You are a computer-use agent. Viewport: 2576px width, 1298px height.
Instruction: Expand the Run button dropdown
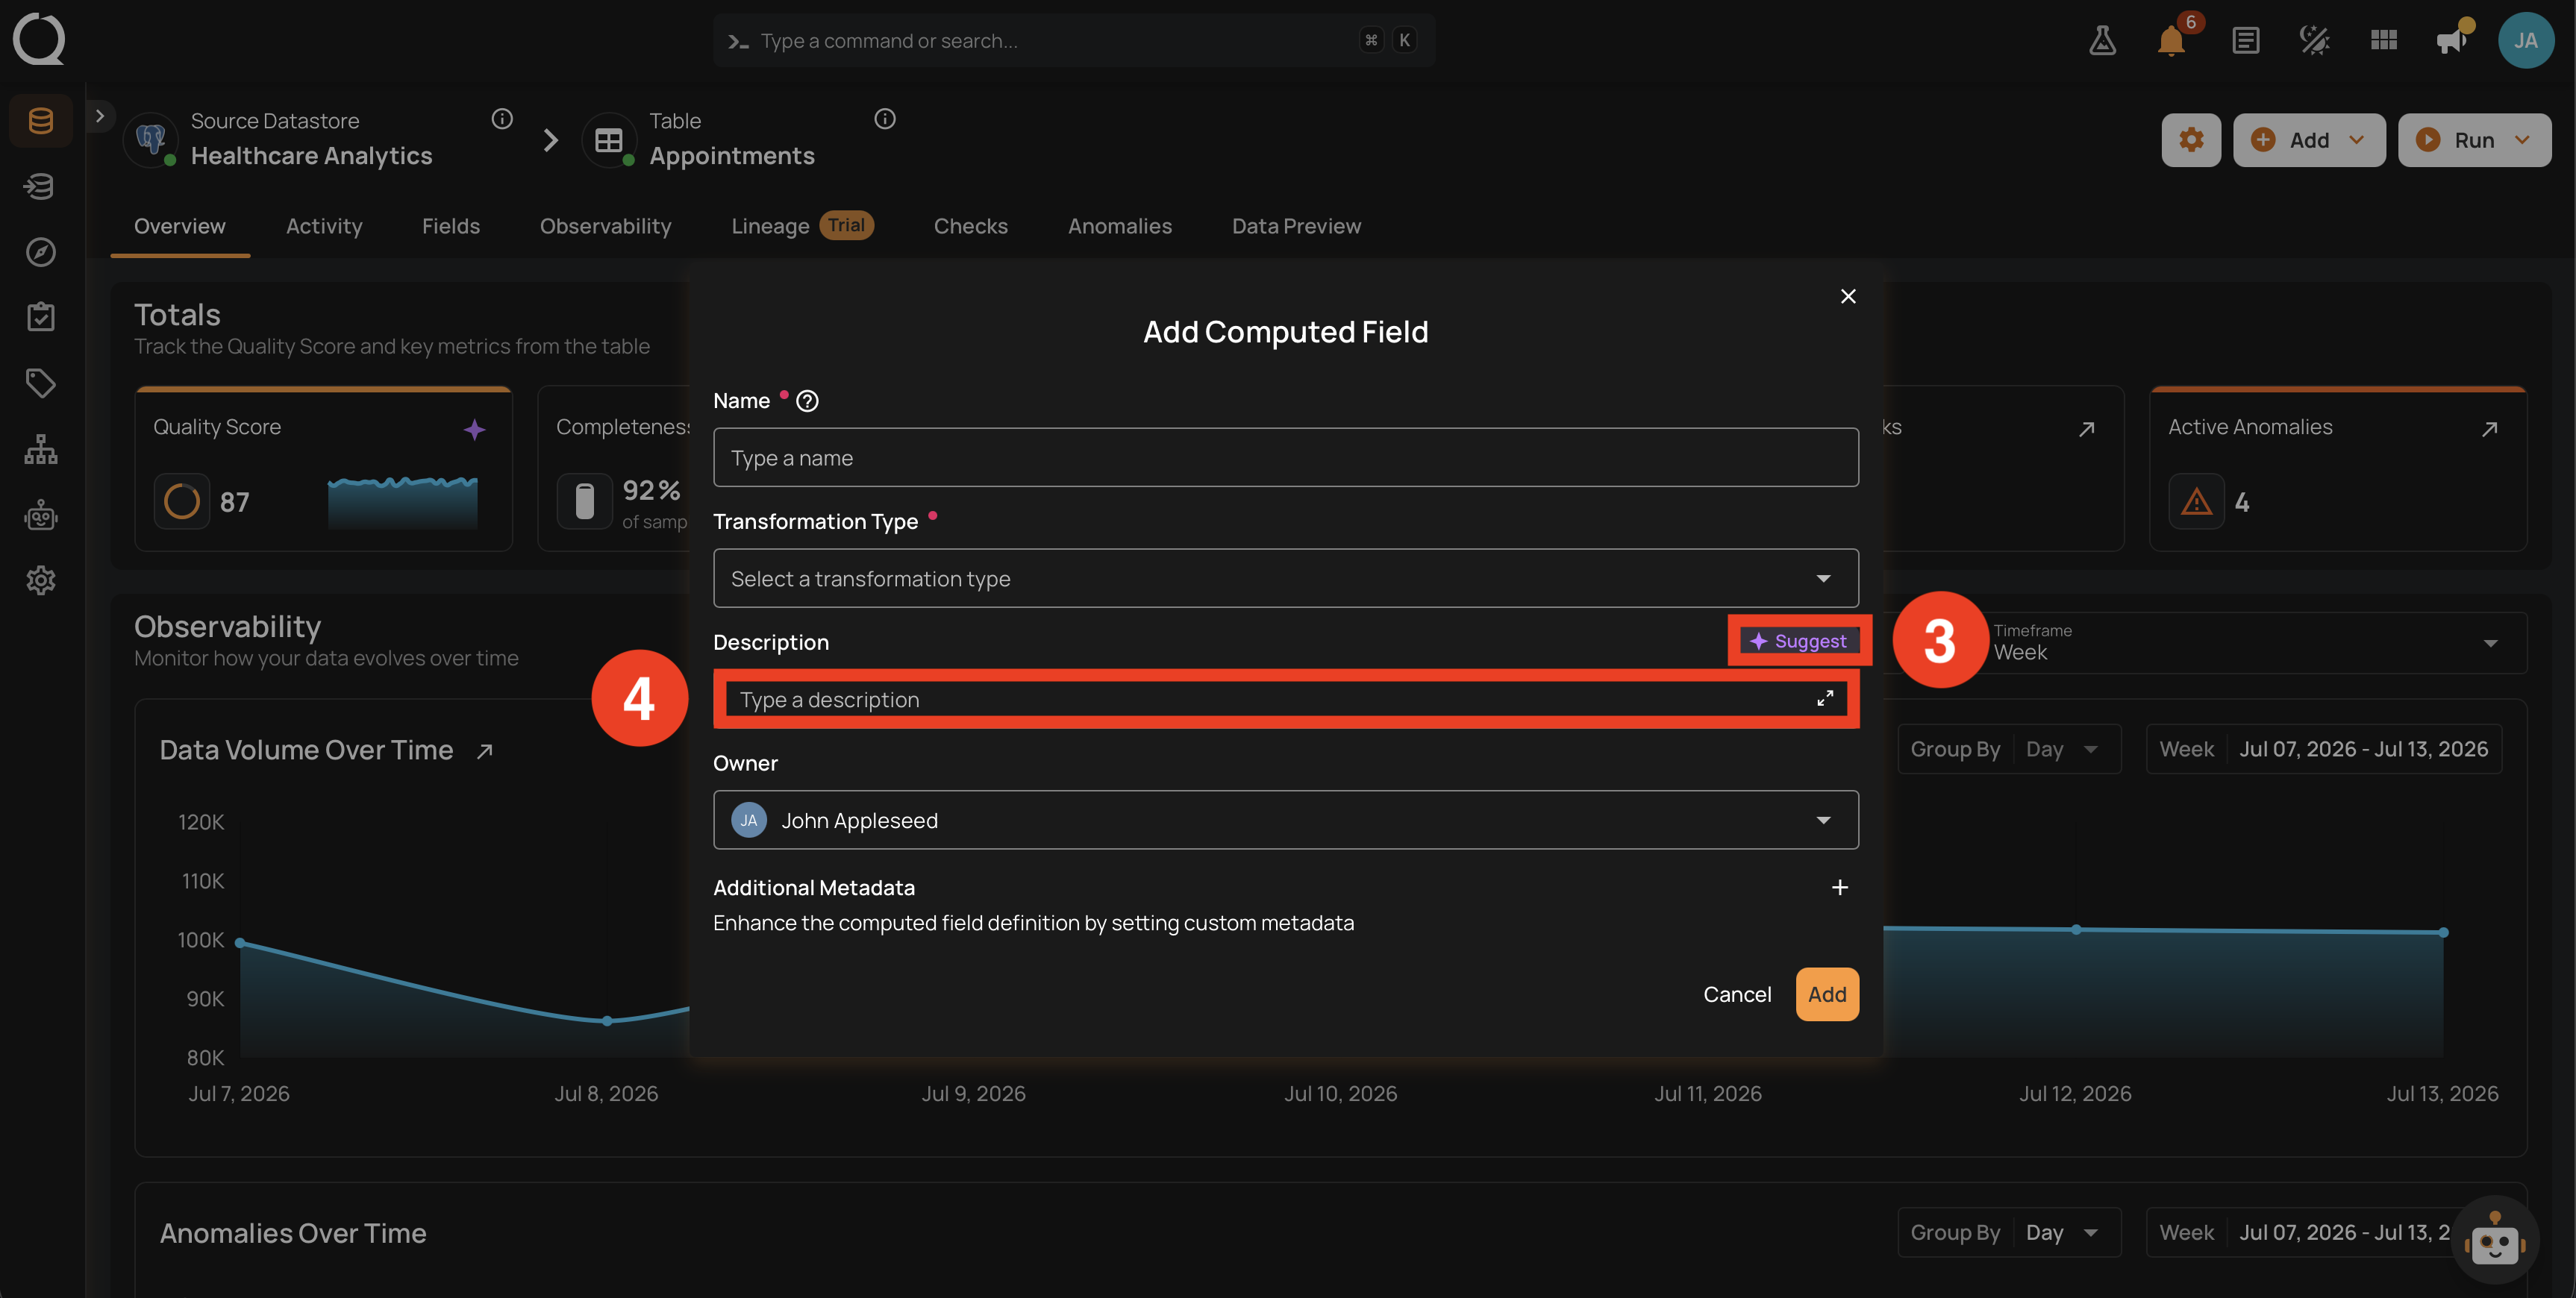point(2522,140)
